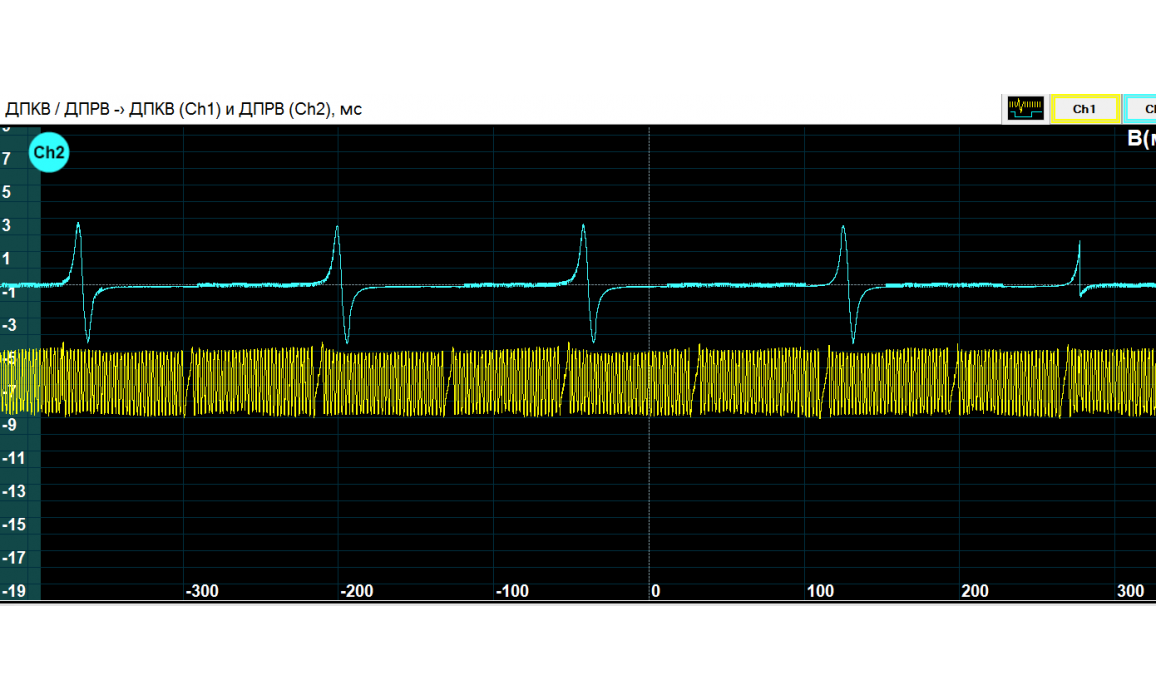Viewport: 1156px width, 700px height.
Task: Select the -200 ms time axis label
Action: pyautogui.click(x=357, y=591)
